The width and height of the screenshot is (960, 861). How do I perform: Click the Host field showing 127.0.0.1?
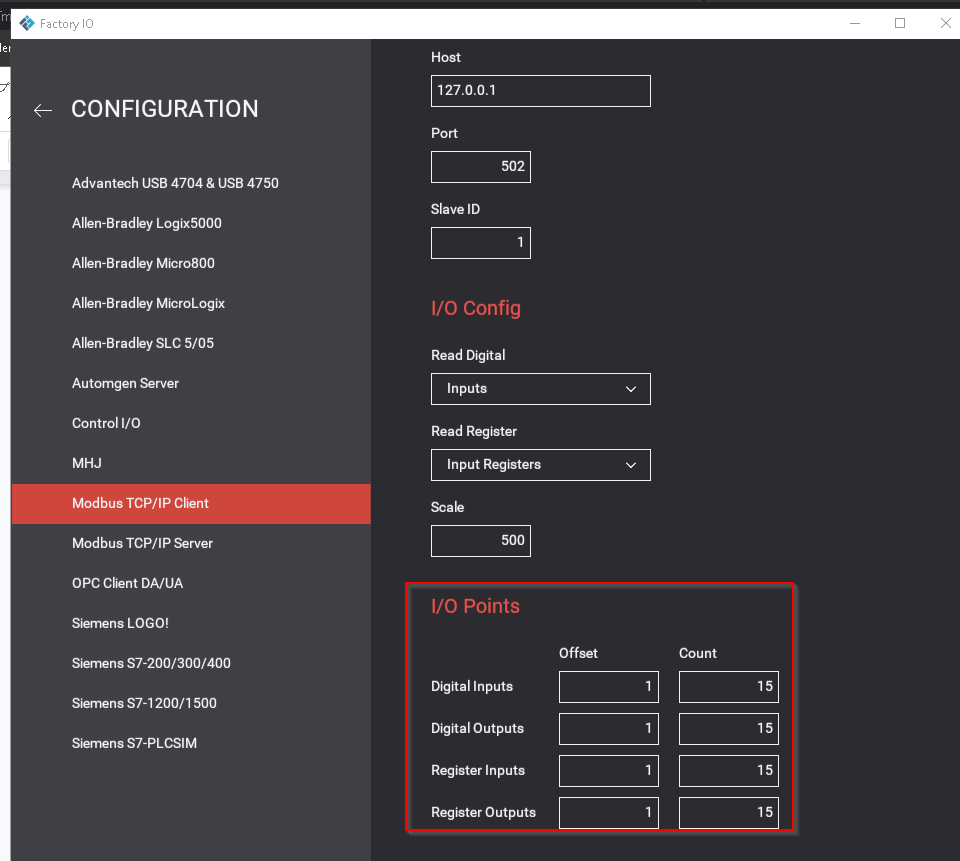point(541,91)
